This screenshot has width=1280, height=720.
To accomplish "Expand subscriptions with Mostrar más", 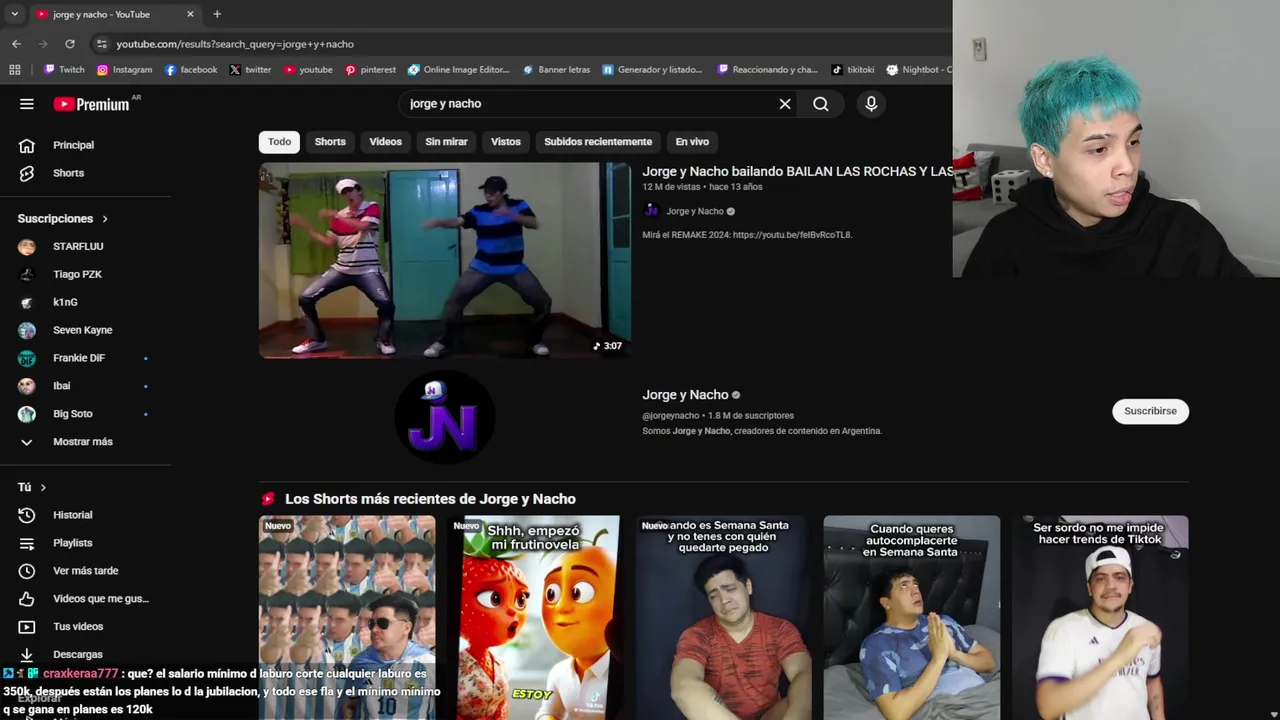I will click(85, 442).
